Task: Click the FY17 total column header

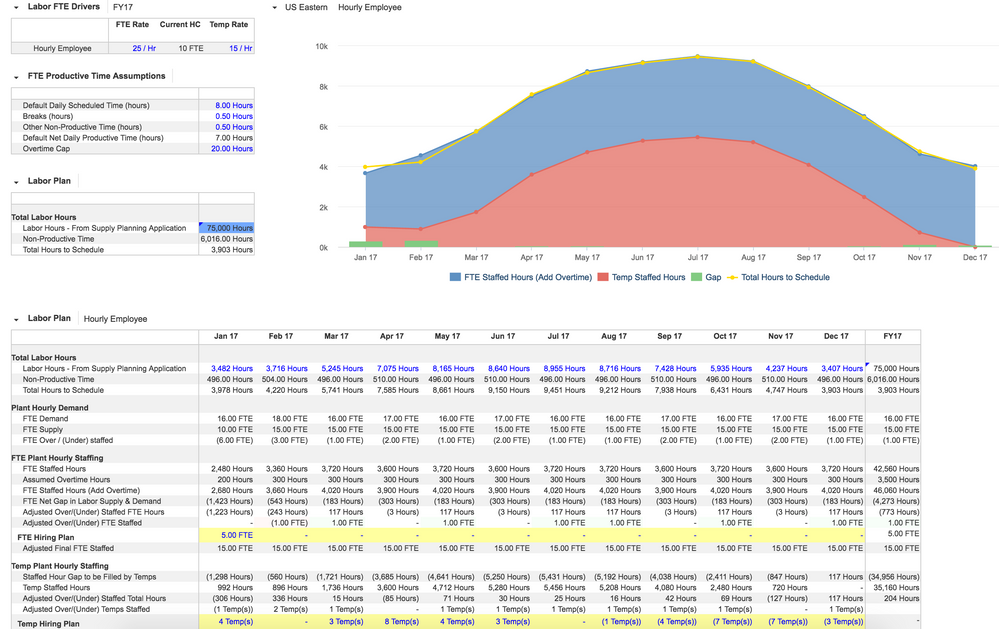Action: pos(893,336)
